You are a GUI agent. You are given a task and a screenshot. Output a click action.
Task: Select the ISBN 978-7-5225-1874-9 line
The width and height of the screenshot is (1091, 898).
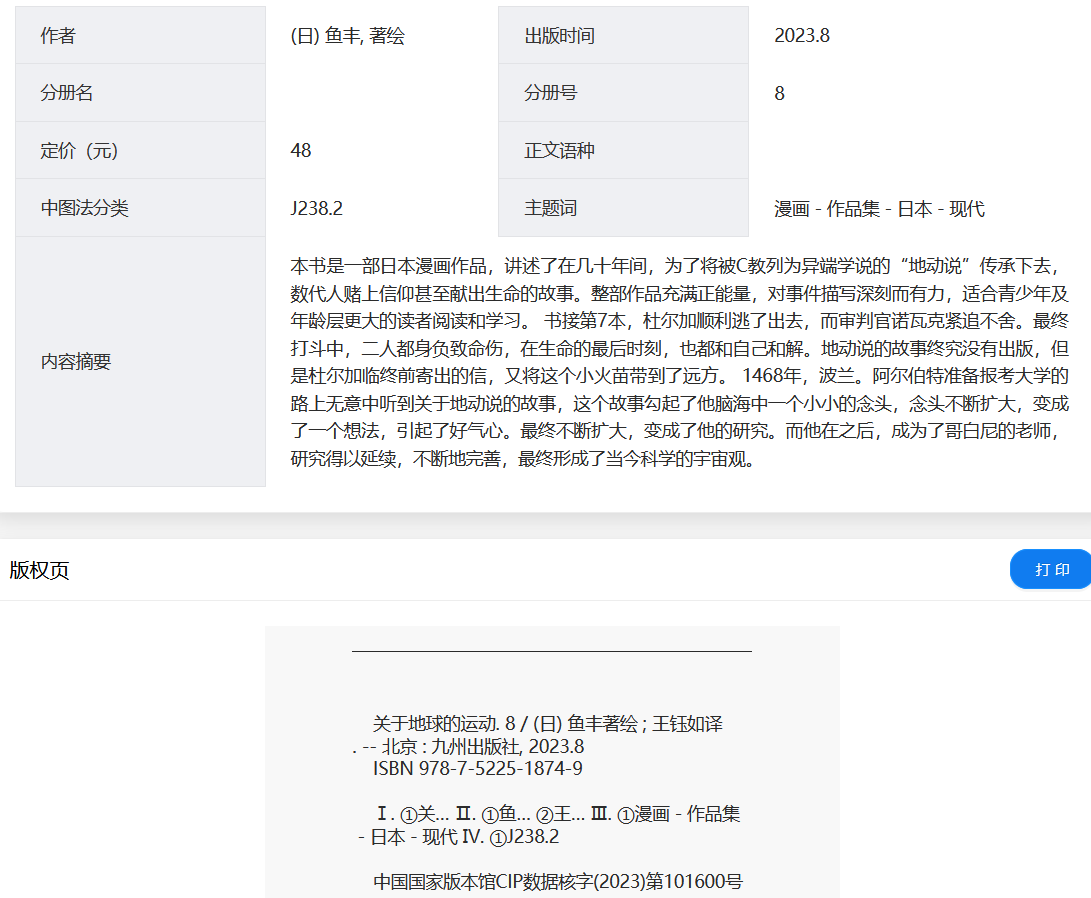point(478,769)
